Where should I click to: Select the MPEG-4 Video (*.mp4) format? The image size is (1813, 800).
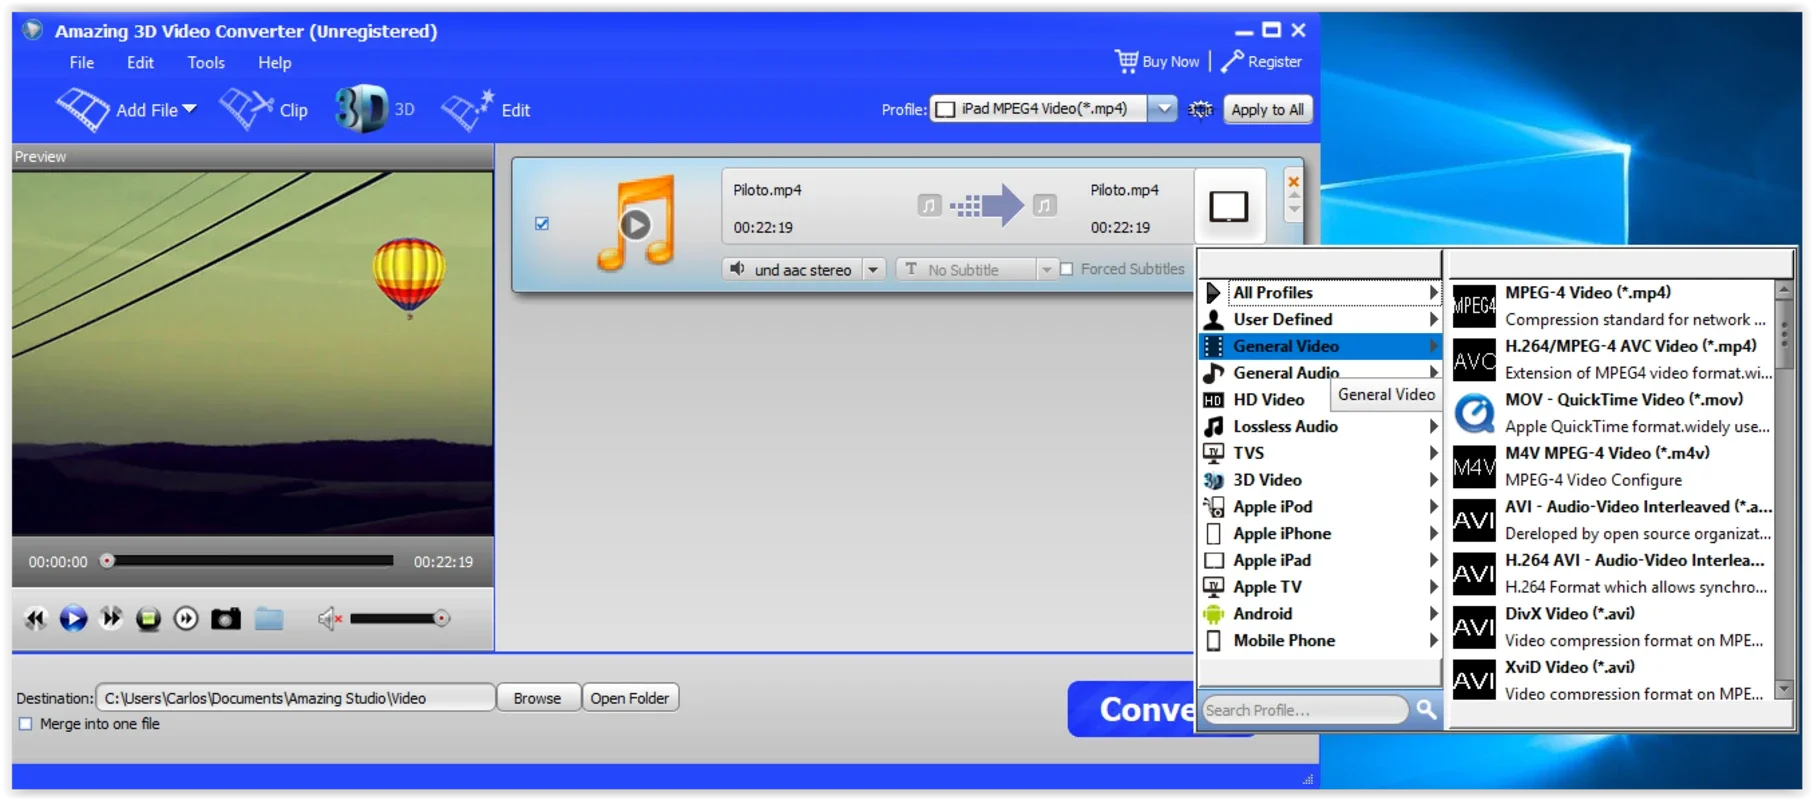pyautogui.click(x=1612, y=306)
